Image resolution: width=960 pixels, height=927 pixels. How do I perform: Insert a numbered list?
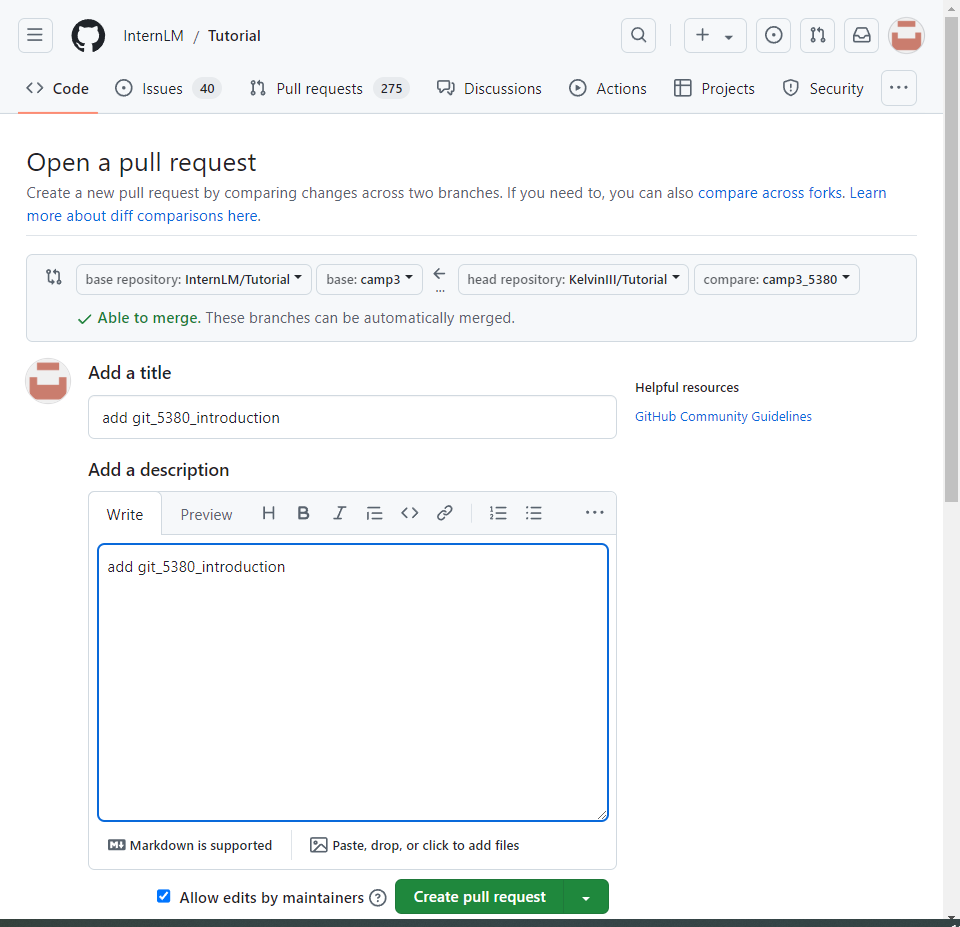click(x=498, y=513)
